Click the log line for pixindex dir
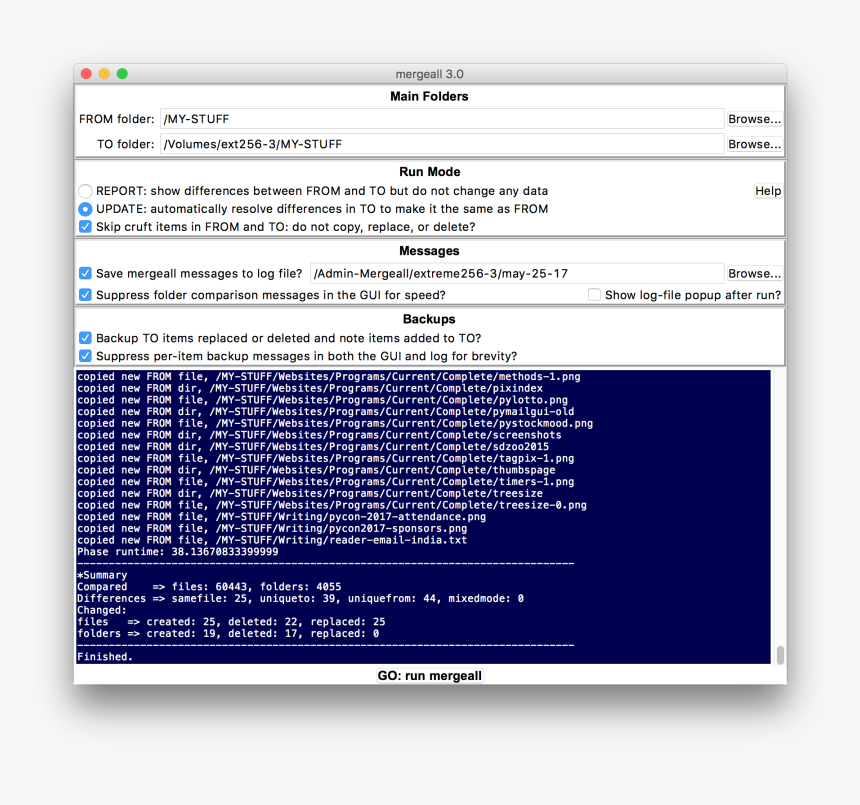The height and width of the screenshot is (805, 860). [x=310, y=388]
